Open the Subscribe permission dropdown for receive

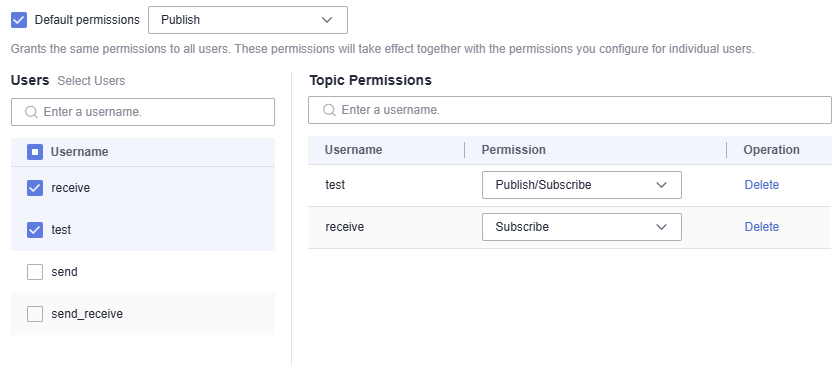tap(582, 227)
